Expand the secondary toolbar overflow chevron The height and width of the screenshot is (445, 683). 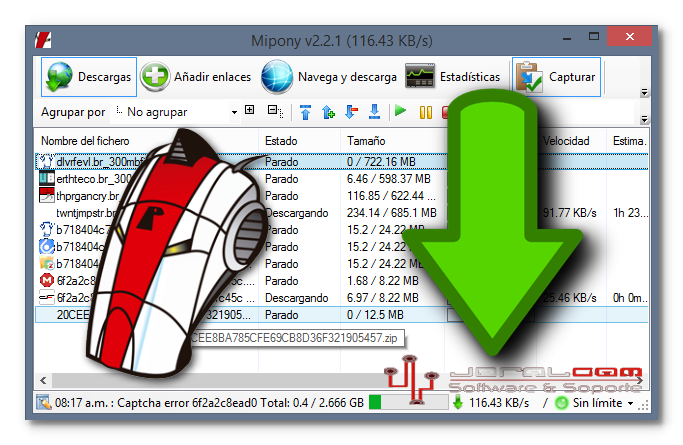pyautogui.click(x=644, y=119)
